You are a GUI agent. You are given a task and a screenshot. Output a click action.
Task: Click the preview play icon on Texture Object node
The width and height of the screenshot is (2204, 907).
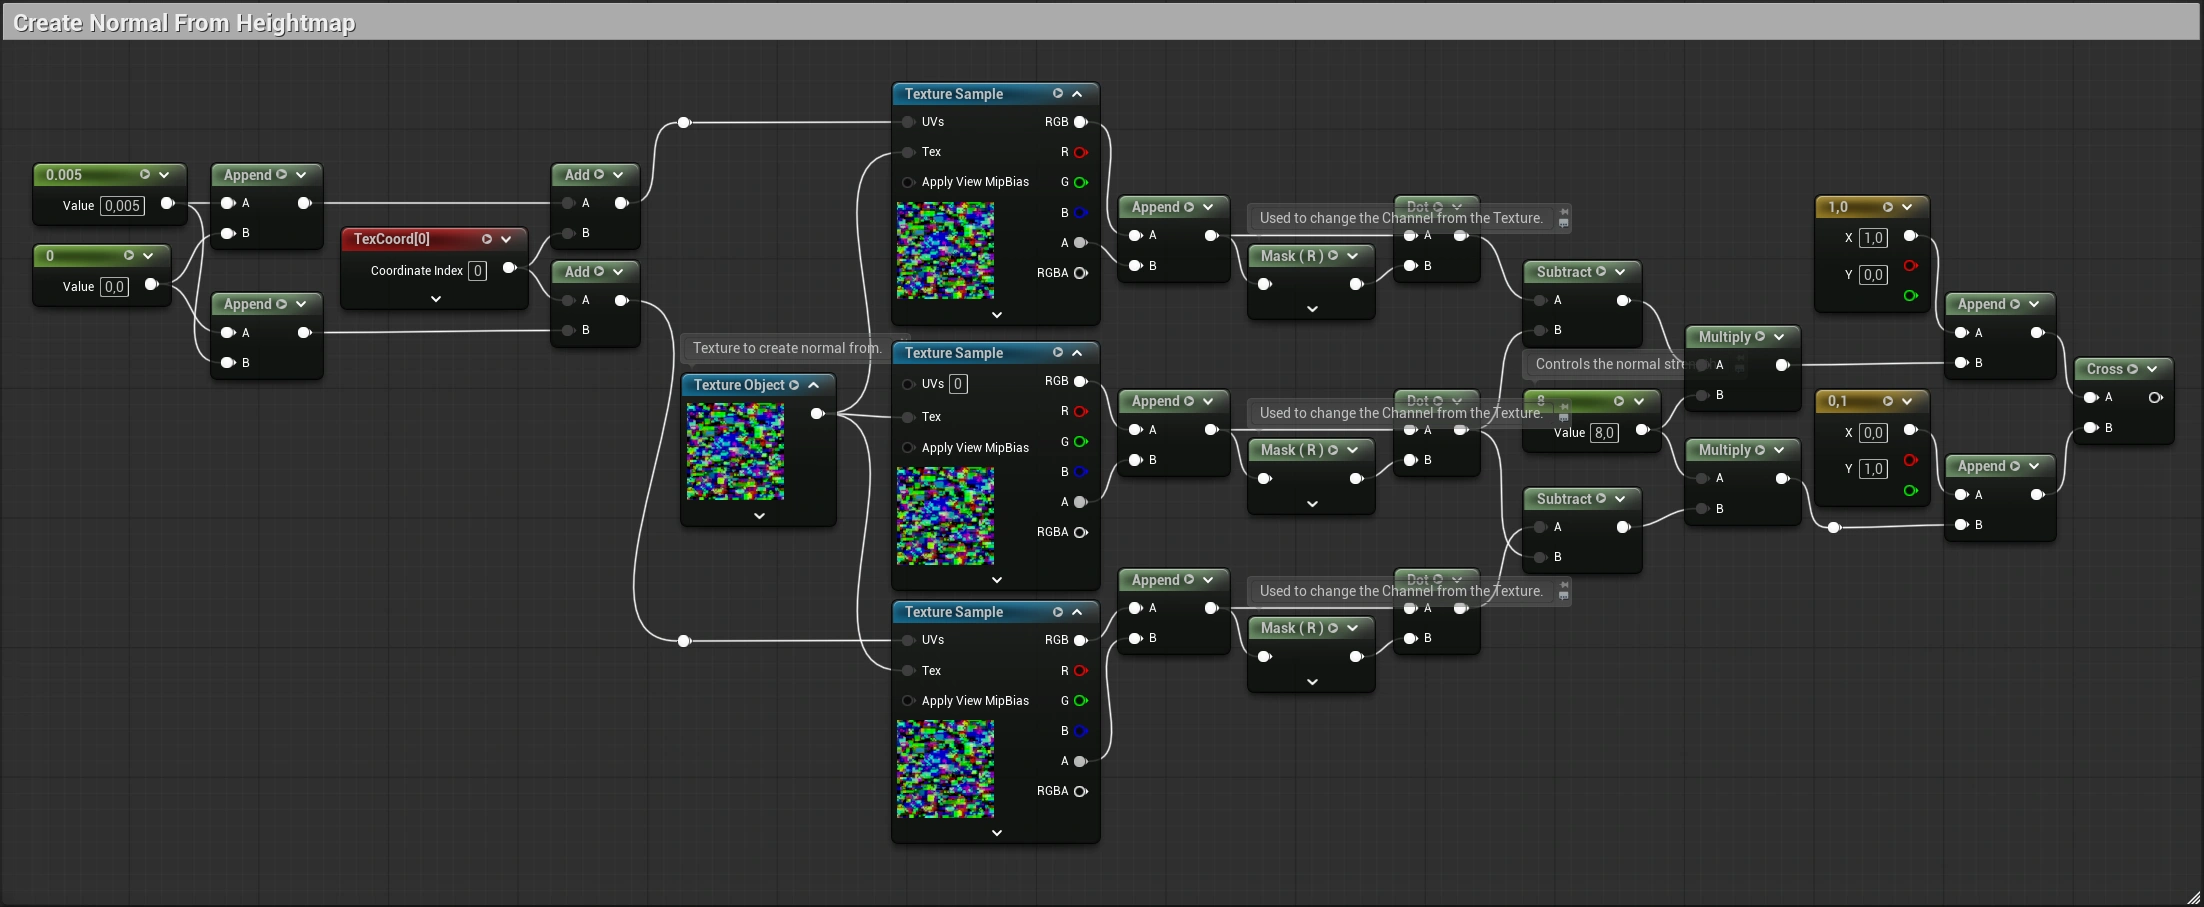pos(794,385)
